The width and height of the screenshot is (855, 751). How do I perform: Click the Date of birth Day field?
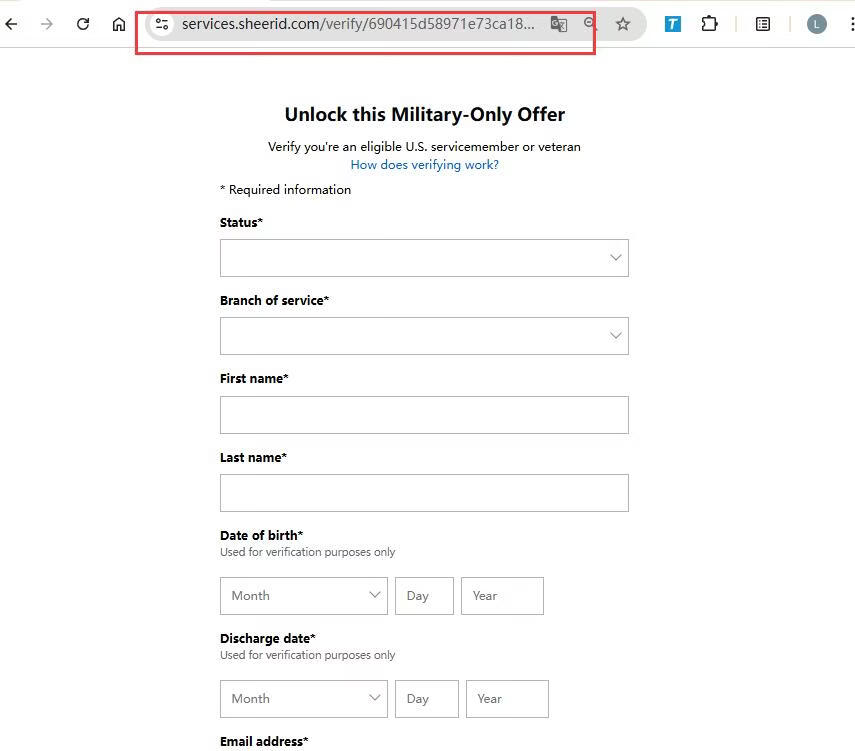click(424, 596)
